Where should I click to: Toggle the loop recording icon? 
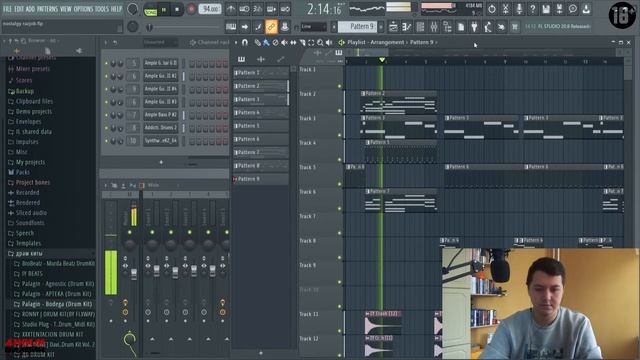point(285,9)
